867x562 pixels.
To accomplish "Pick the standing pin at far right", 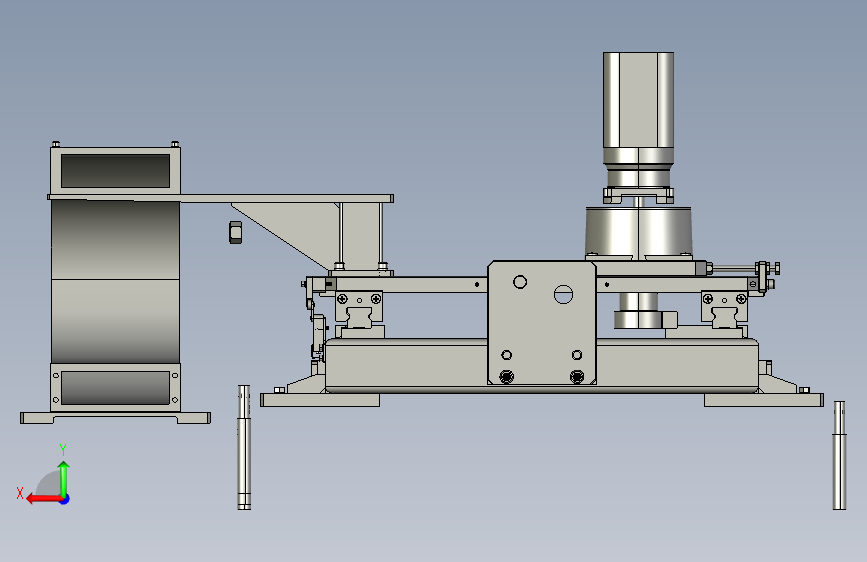I will 839,455.
